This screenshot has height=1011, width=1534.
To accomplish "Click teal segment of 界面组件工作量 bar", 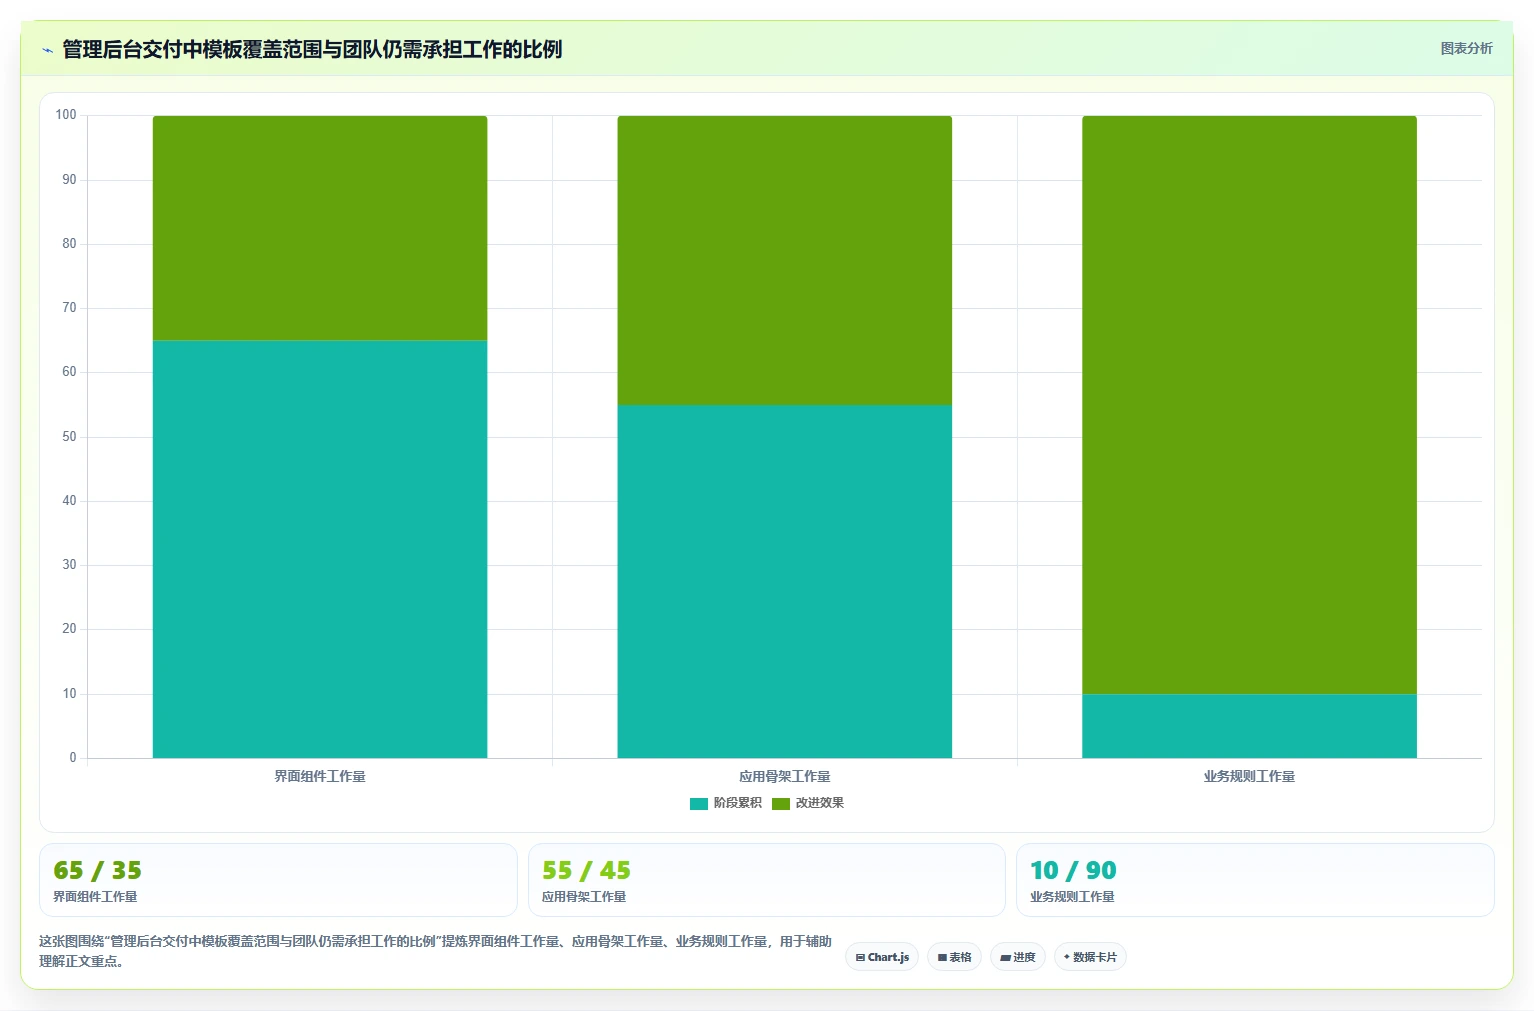I will [320, 549].
